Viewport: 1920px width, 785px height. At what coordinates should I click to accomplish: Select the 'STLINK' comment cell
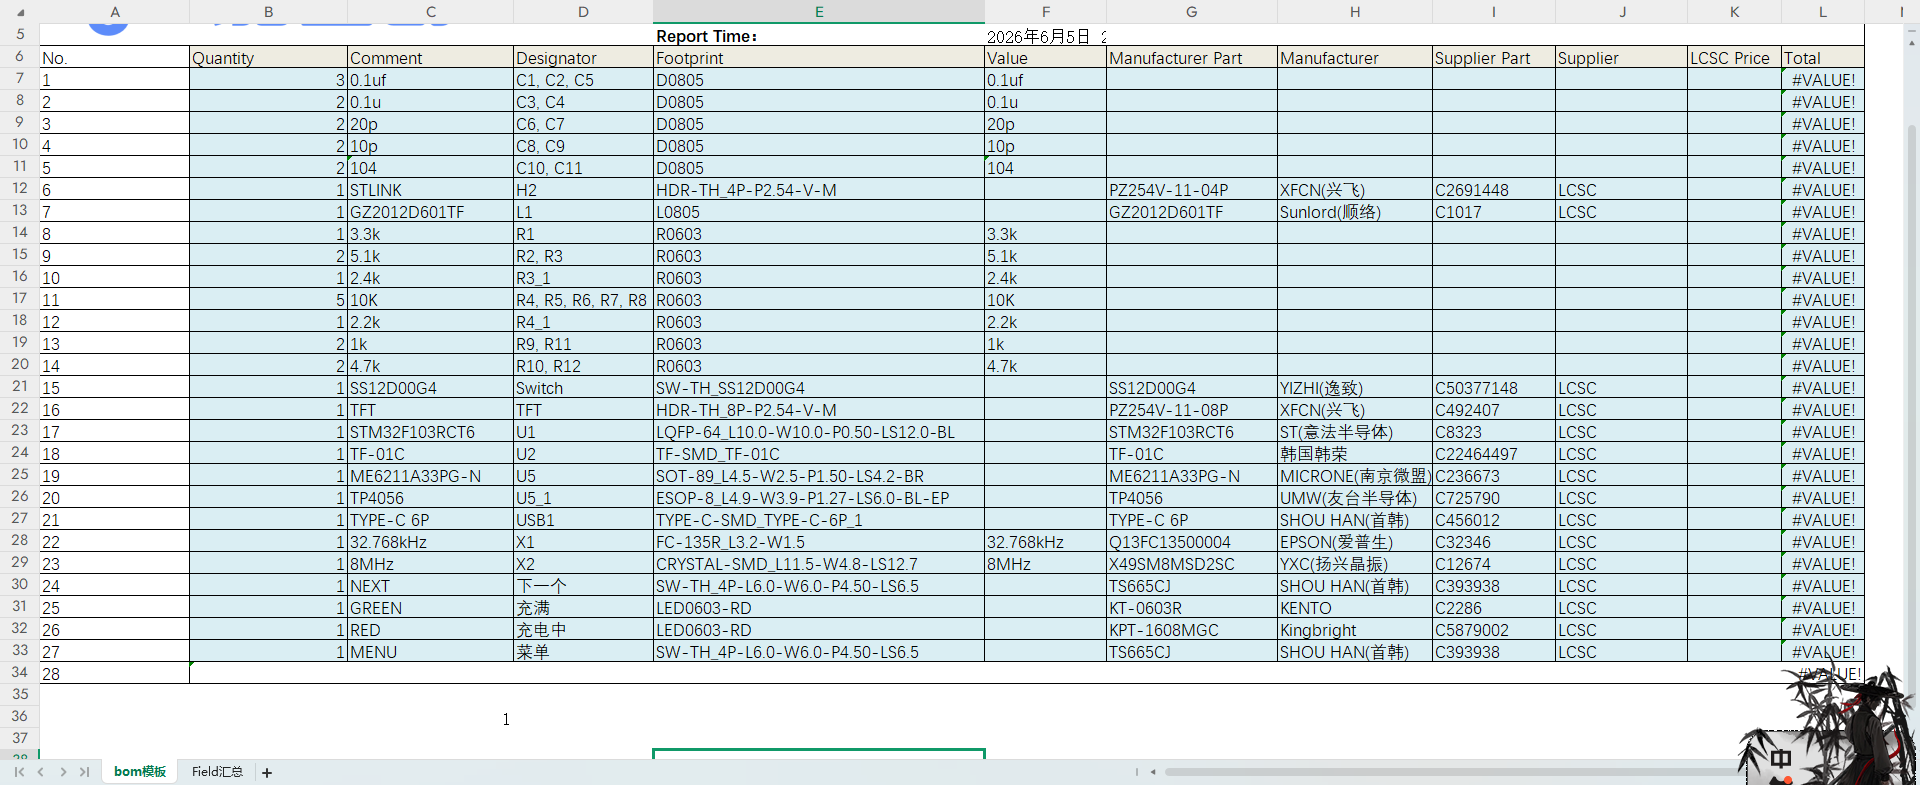click(431, 190)
